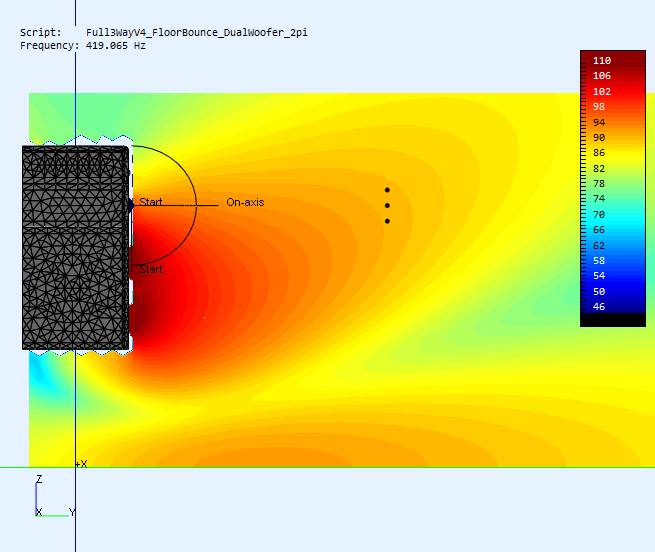Click the frequency value 419.065 Hz
Viewport: 655px width, 552px height.
[116, 46]
